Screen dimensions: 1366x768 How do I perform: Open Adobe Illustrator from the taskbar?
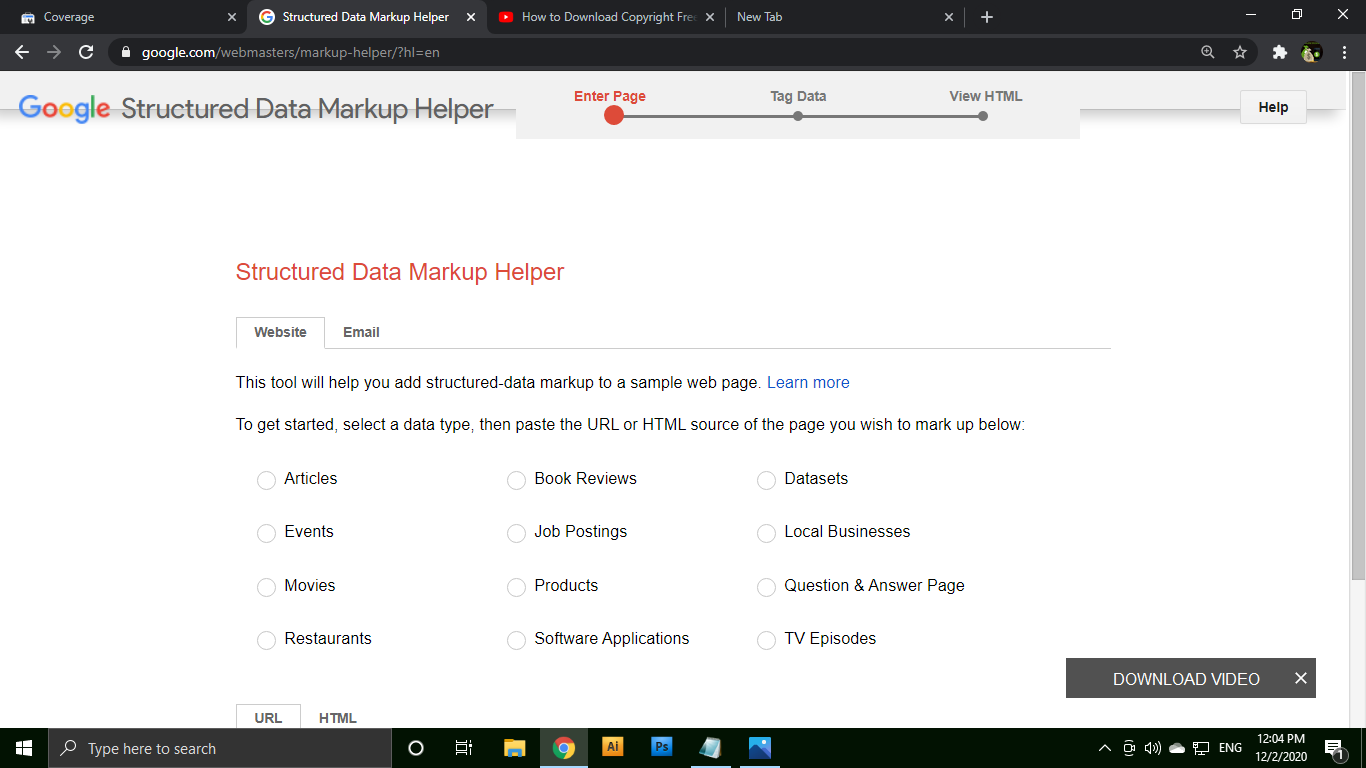point(612,747)
